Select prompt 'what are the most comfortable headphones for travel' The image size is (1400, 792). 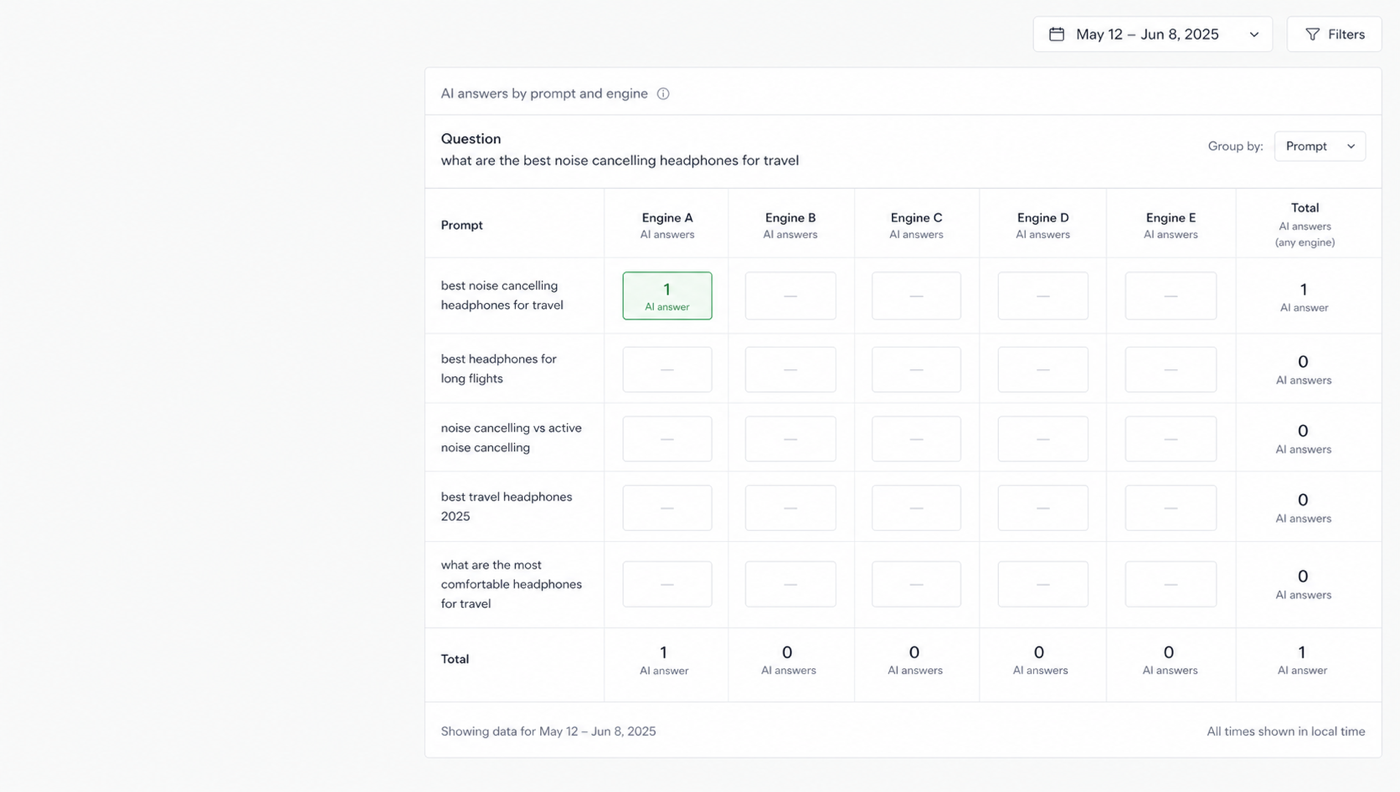click(511, 584)
